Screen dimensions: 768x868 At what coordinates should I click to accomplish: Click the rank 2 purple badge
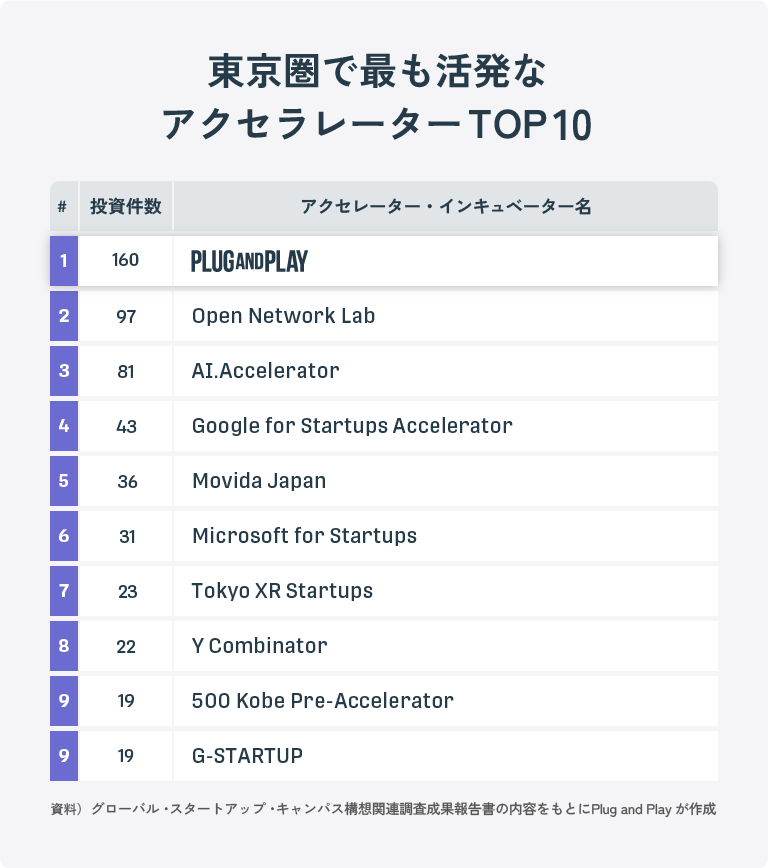click(x=64, y=316)
